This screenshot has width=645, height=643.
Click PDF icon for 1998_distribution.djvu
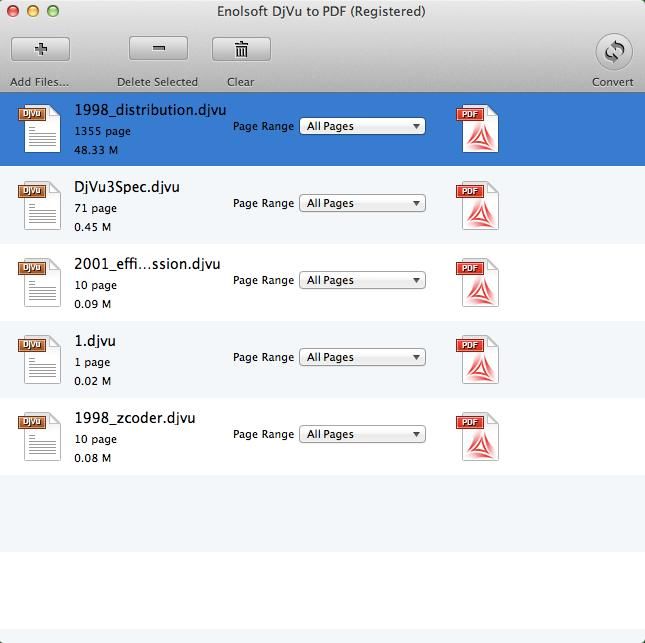click(x=479, y=129)
